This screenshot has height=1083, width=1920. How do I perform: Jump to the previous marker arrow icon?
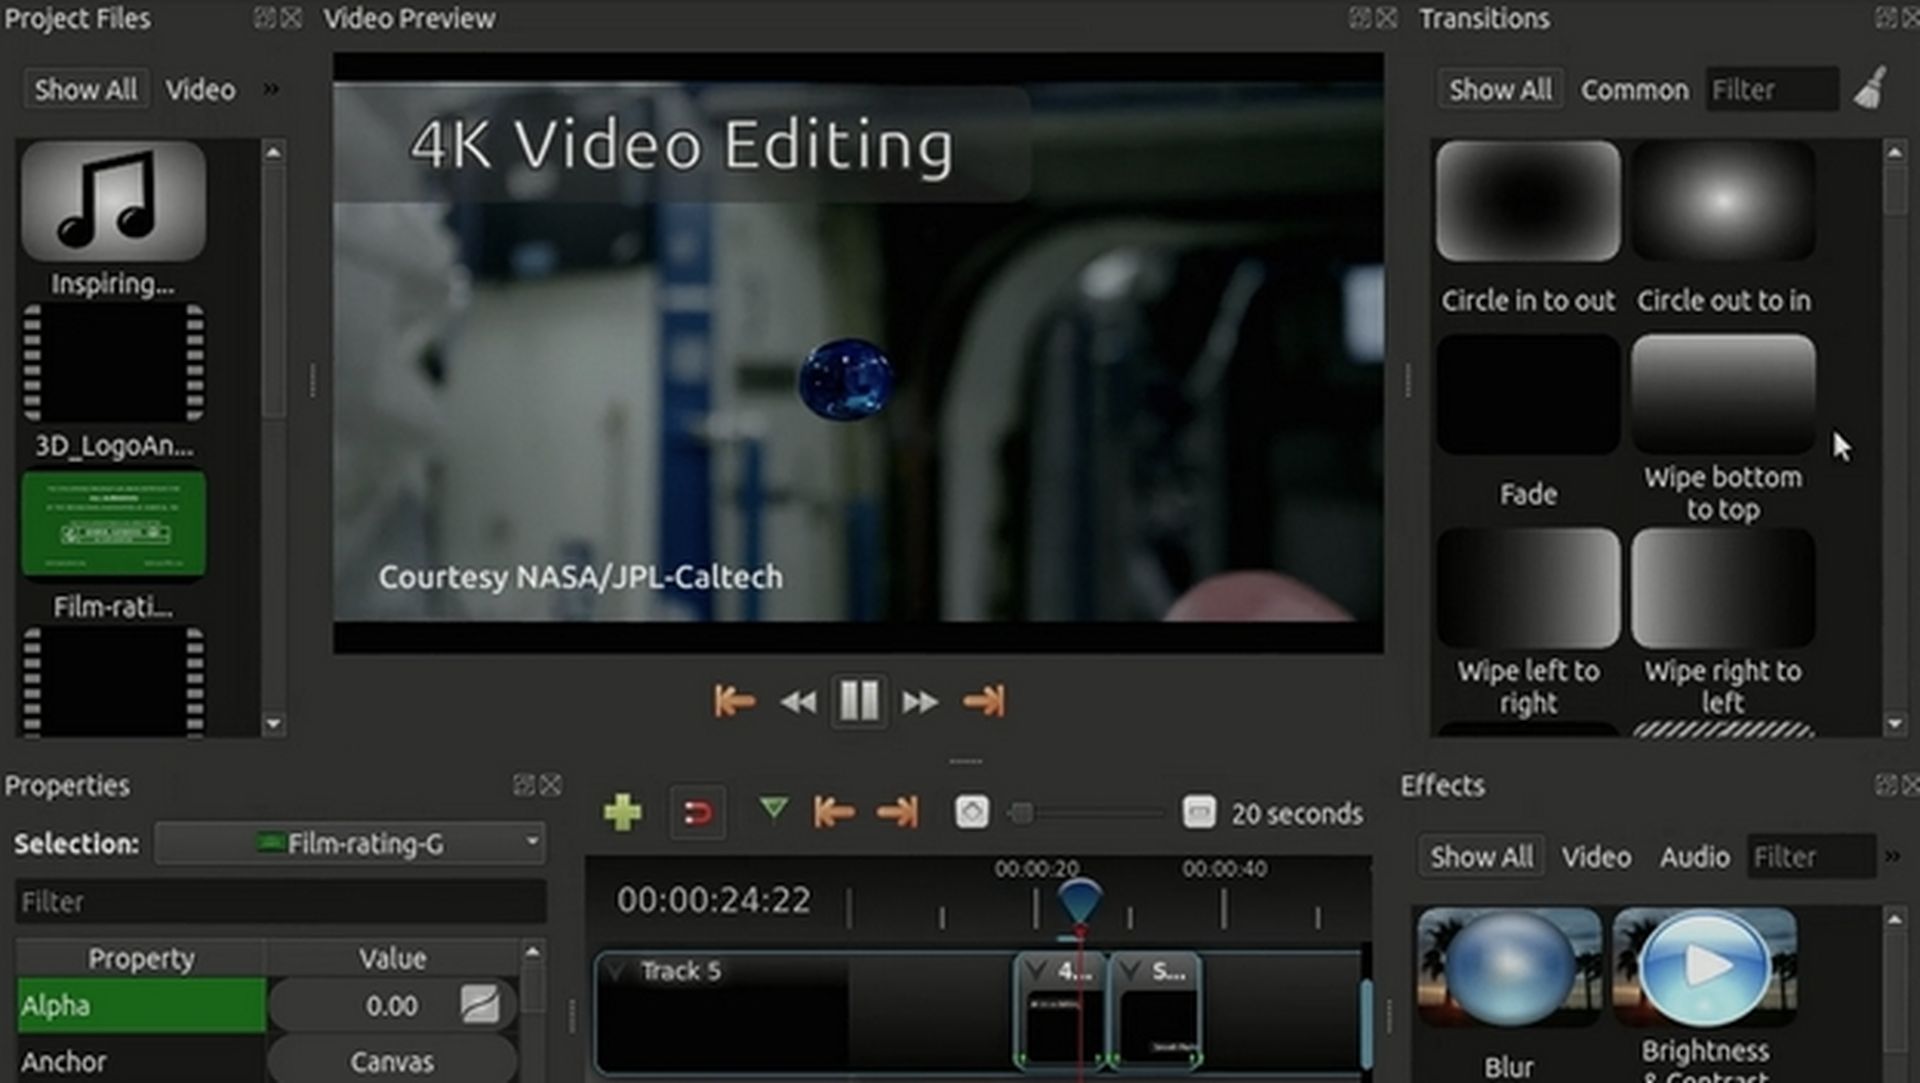coord(833,812)
